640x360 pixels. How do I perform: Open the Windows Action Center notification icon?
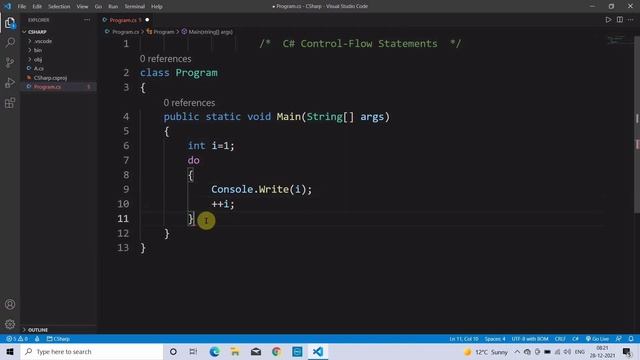coord(627,352)
